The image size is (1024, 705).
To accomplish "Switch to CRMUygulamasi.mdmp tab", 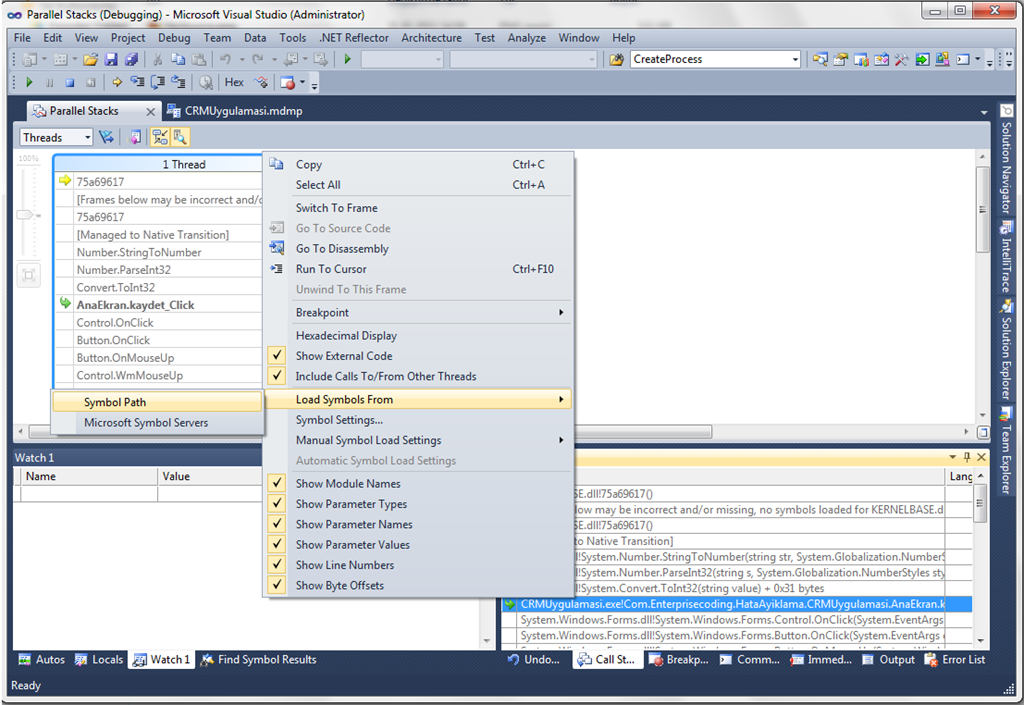I will point(236,111).
